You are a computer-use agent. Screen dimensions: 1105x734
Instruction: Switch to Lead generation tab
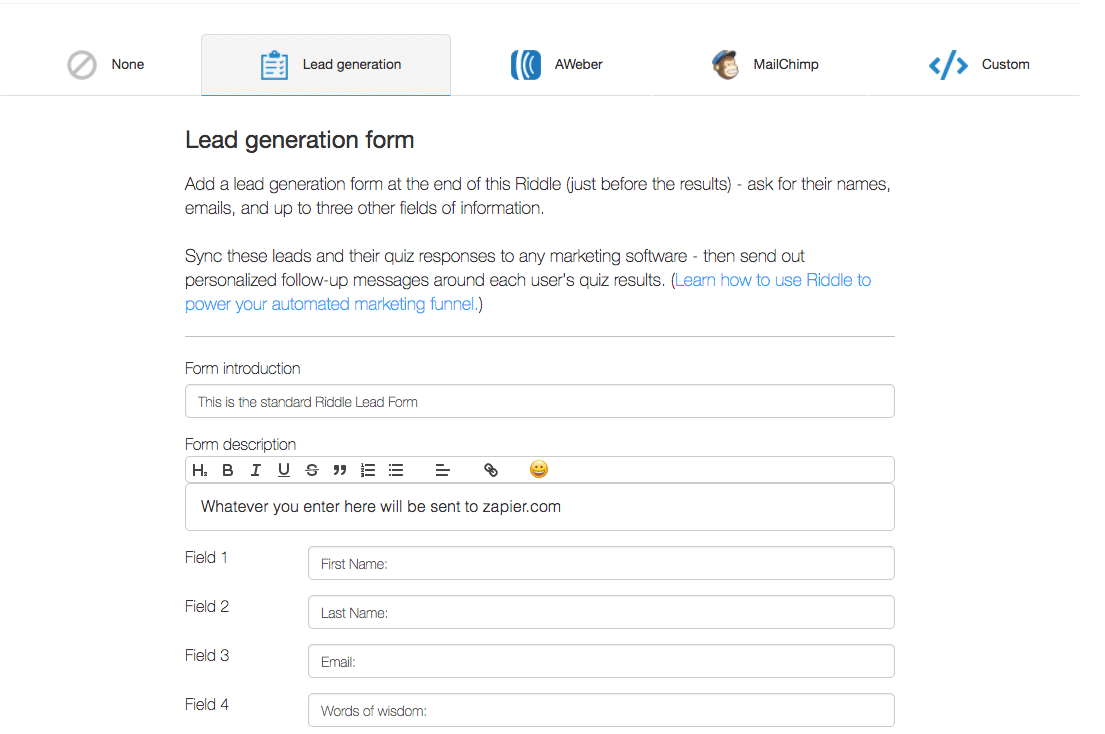click(326, 65)
